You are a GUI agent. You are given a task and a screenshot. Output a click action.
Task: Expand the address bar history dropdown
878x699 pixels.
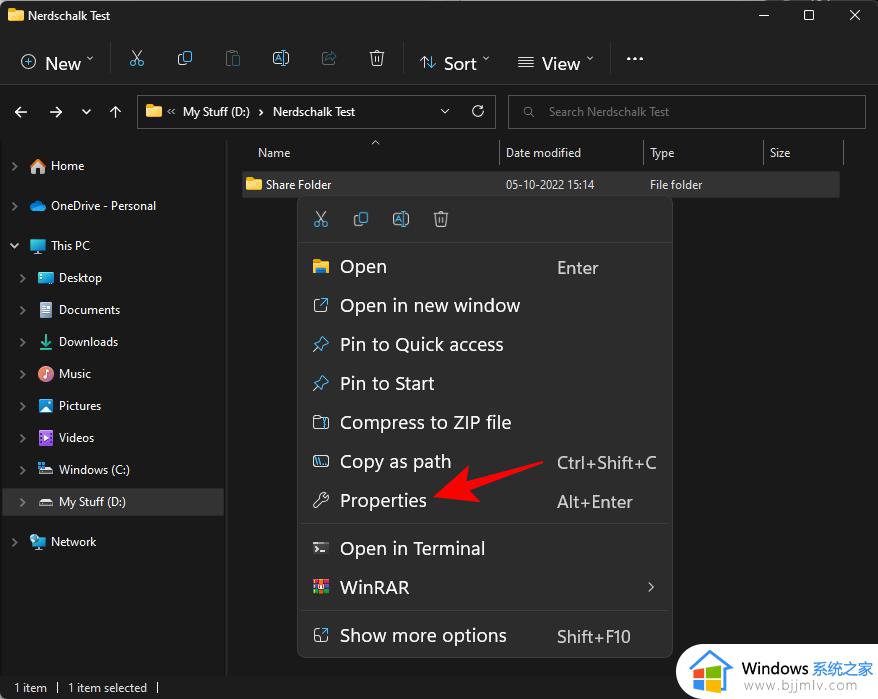(445, 111)
